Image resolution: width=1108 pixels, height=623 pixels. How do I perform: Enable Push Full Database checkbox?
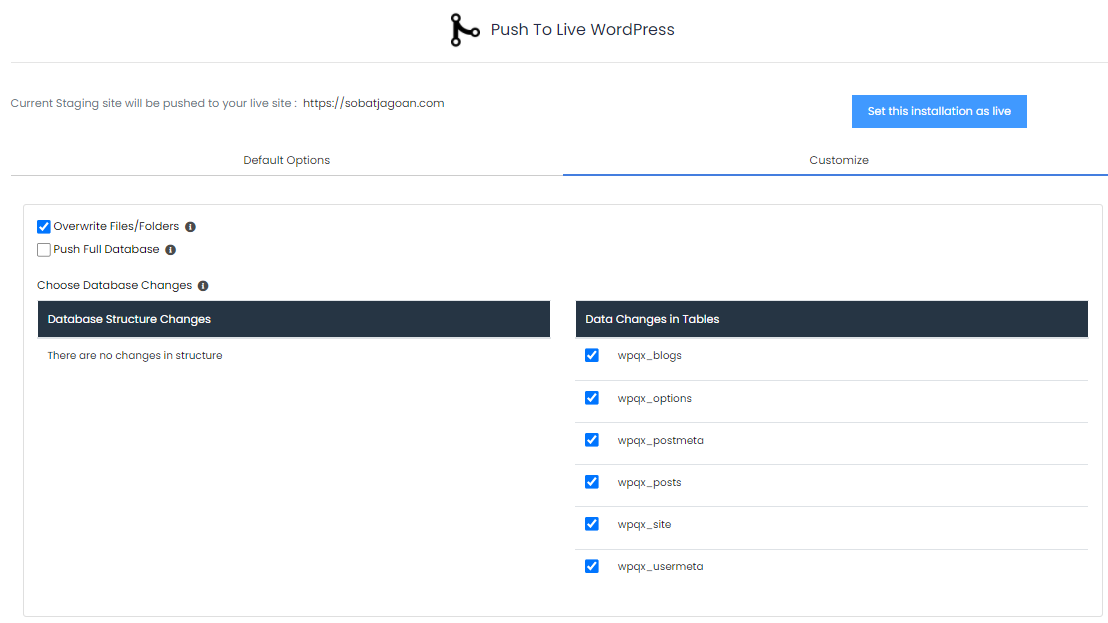pos(44,250)
